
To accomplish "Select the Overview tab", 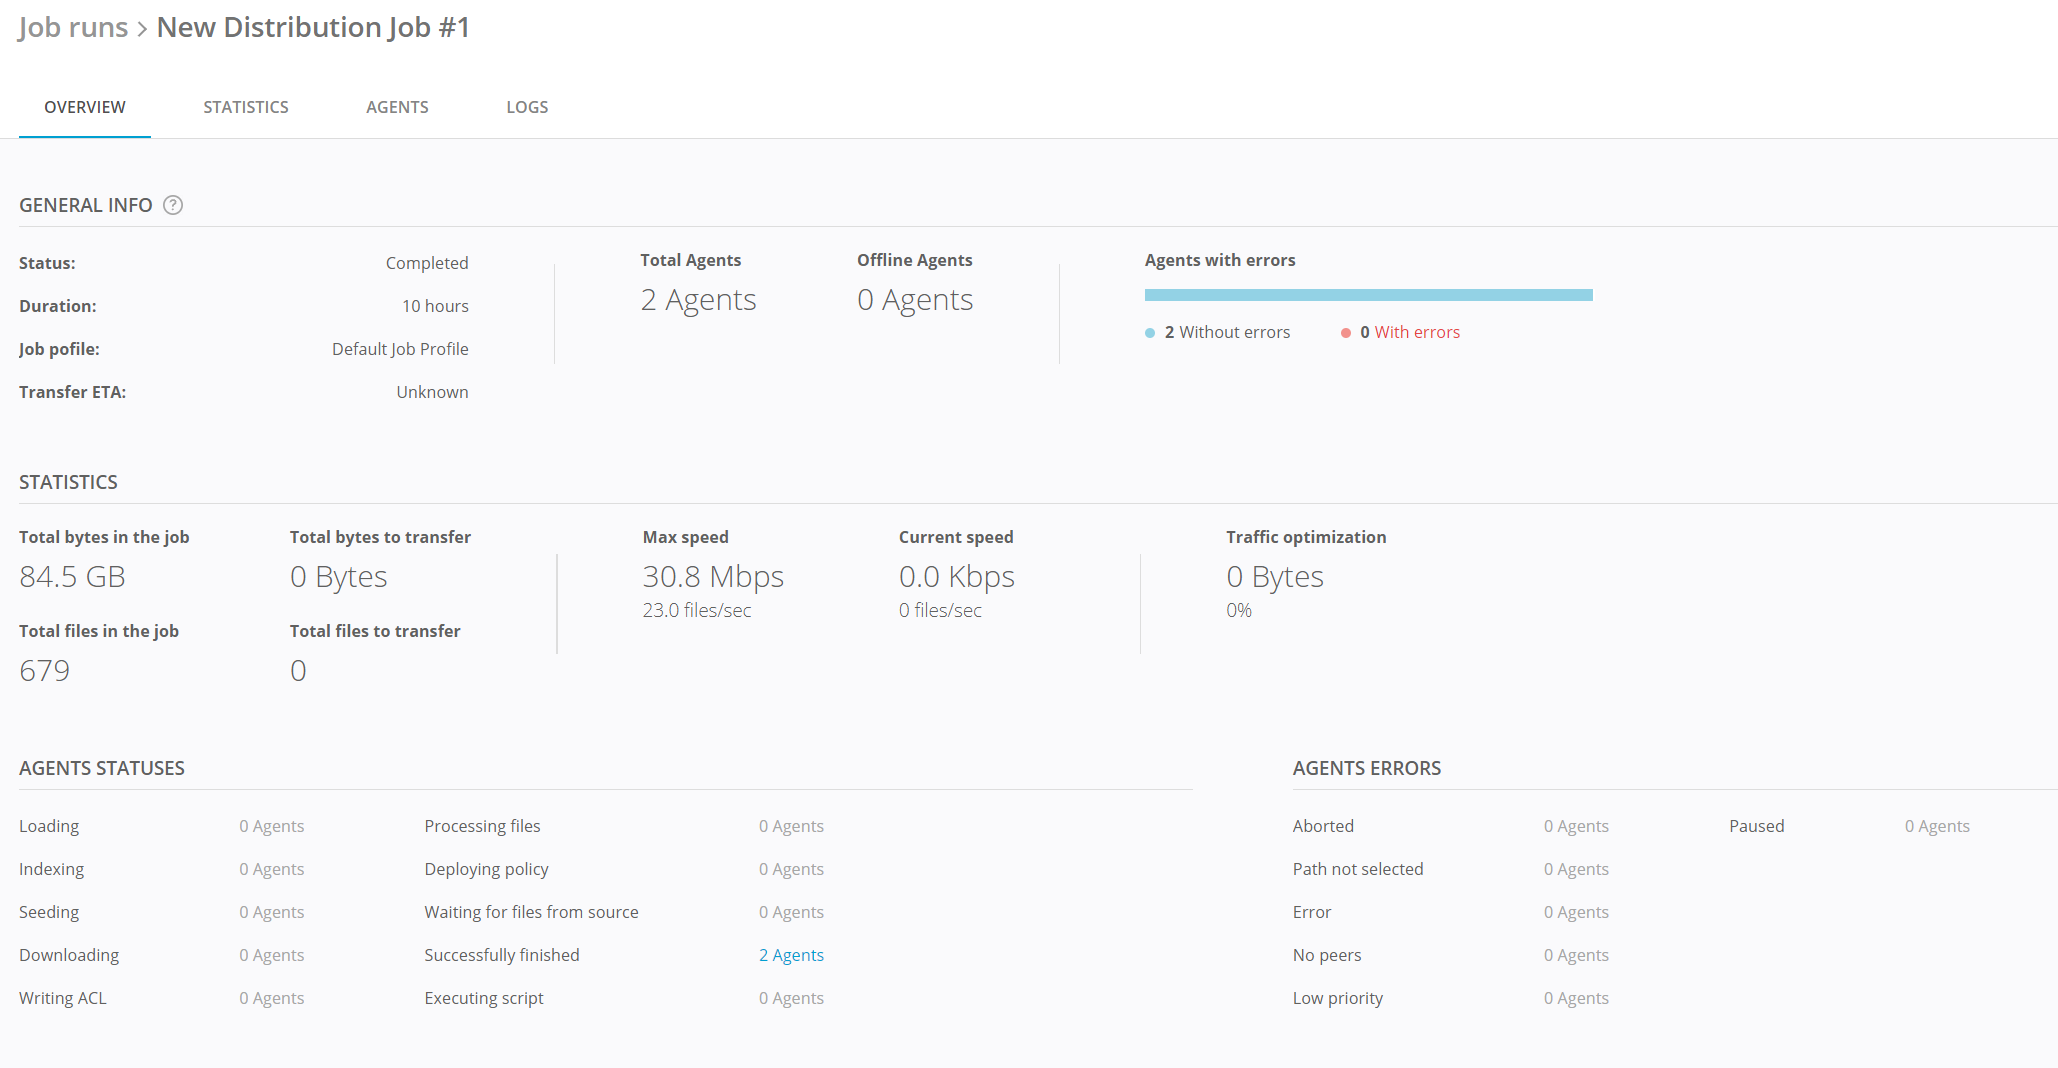I will (x=85, y=107).
